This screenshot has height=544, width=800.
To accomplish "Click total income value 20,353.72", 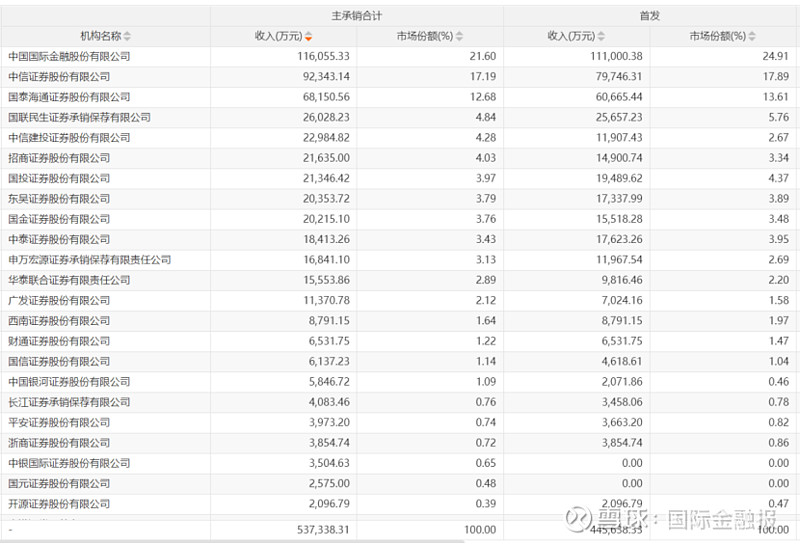I will point(326,199).
